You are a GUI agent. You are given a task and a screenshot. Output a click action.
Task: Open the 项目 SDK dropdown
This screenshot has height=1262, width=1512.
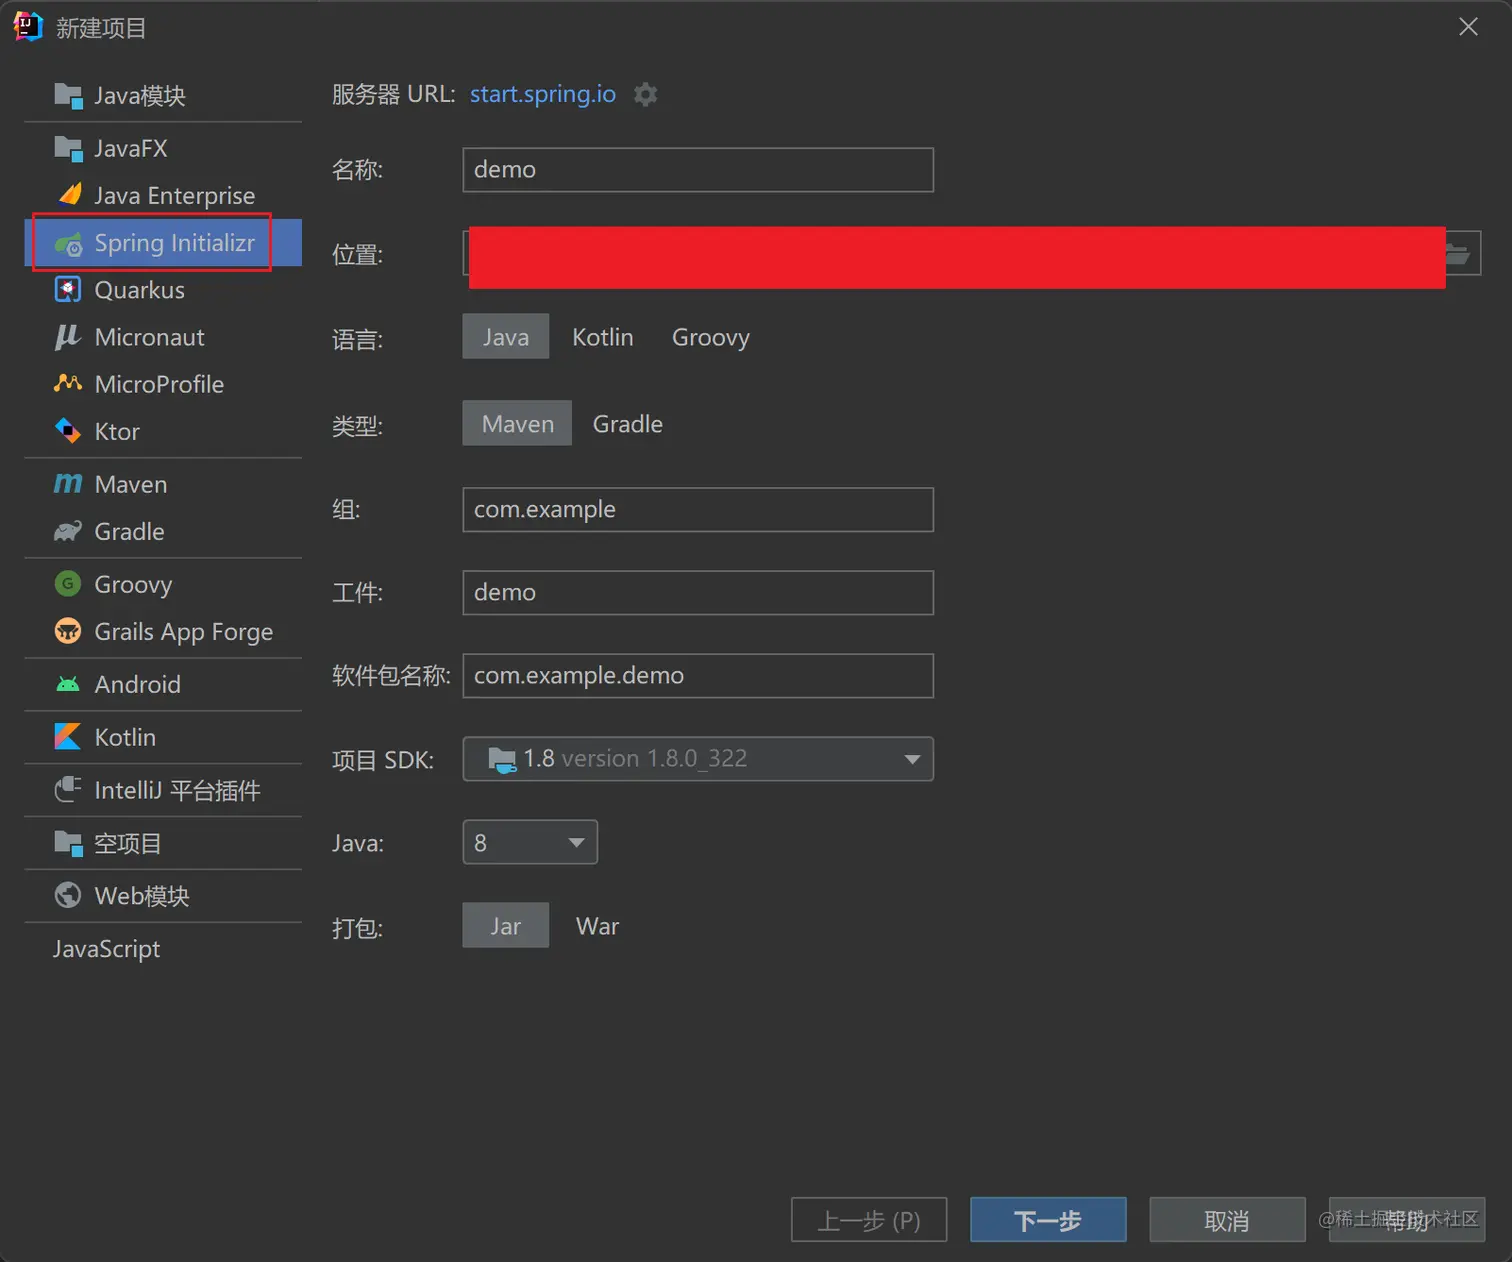698,759
